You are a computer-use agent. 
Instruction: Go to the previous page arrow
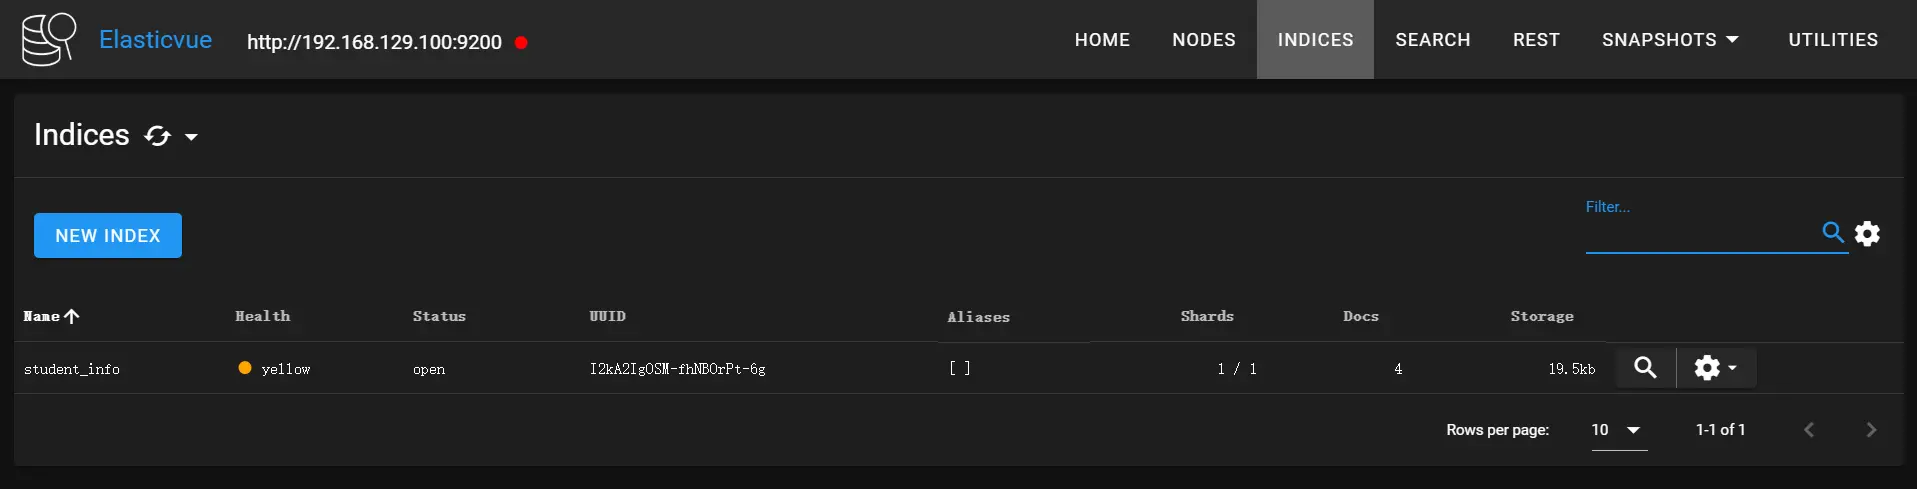1809,430
